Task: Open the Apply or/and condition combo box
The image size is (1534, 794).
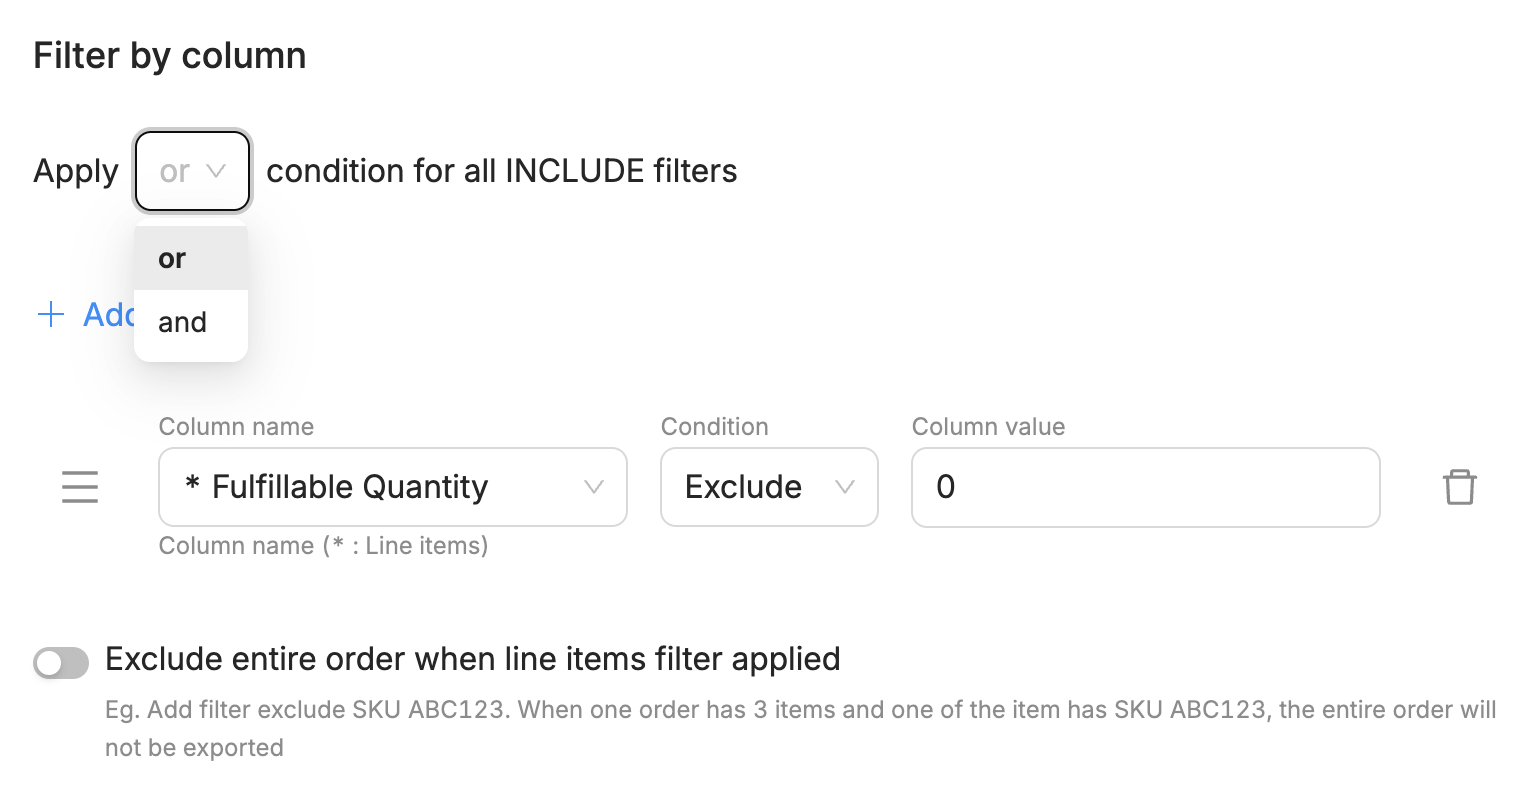Action: tap(192, 171)
